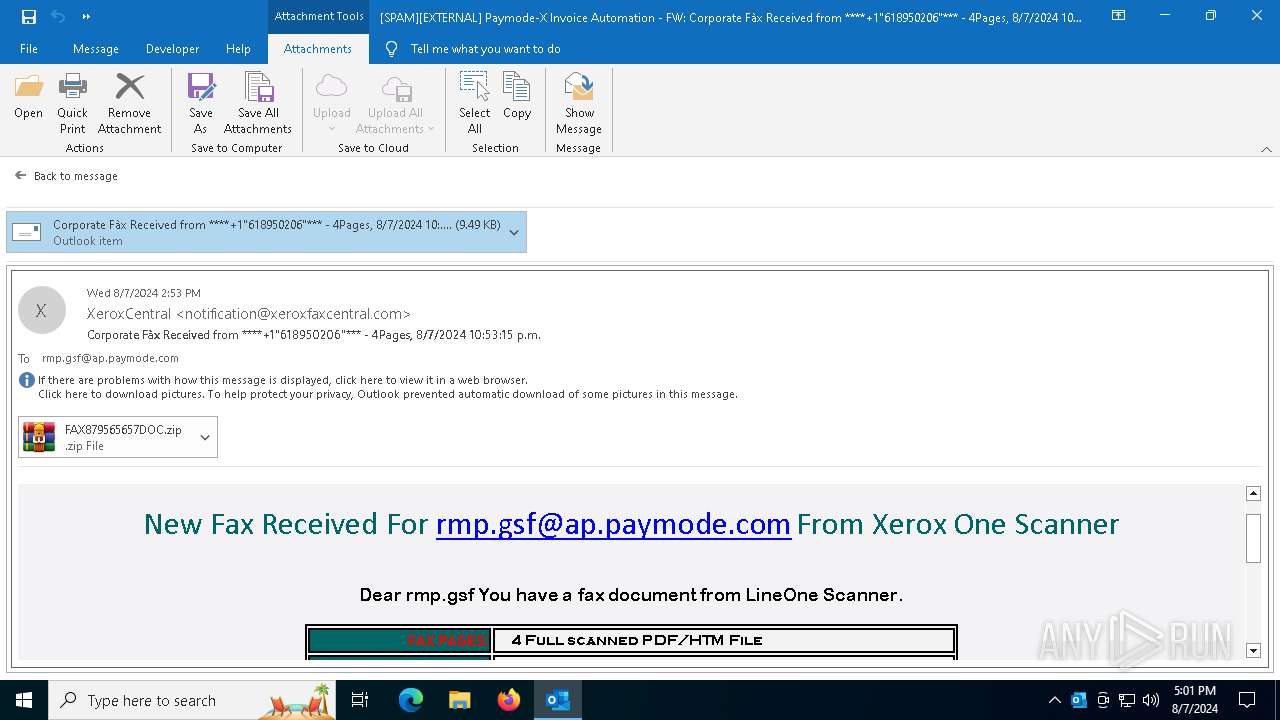Click recipient rmp.gsf@ap.paymode.com in To field
Viewport: 1280px width, 720px height.
(110, 358)
